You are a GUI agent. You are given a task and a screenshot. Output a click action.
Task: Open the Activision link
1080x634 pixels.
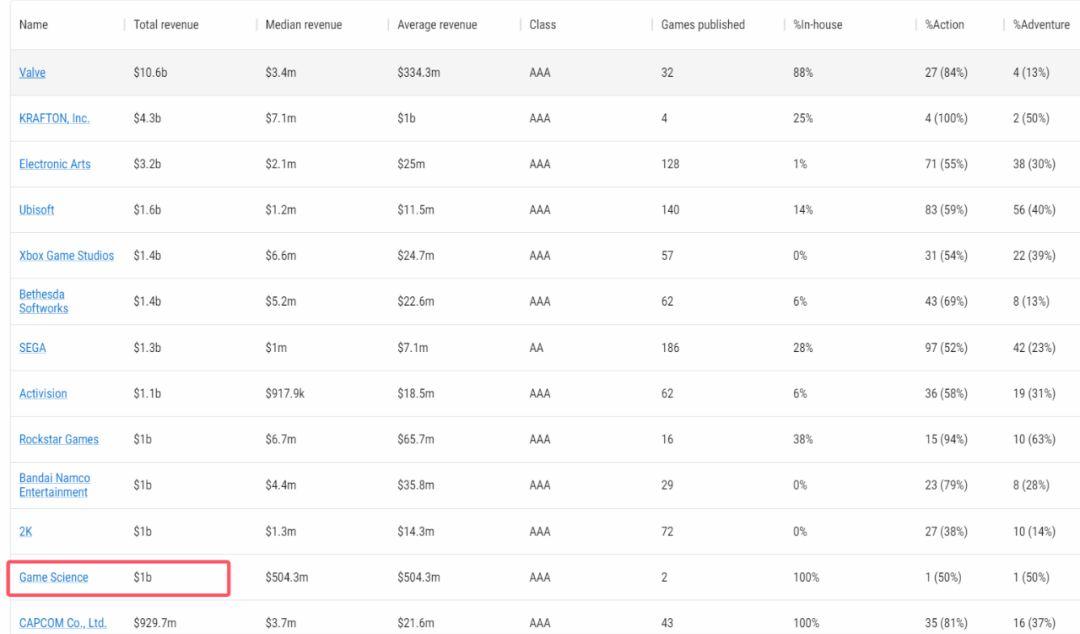click(43, 393)
